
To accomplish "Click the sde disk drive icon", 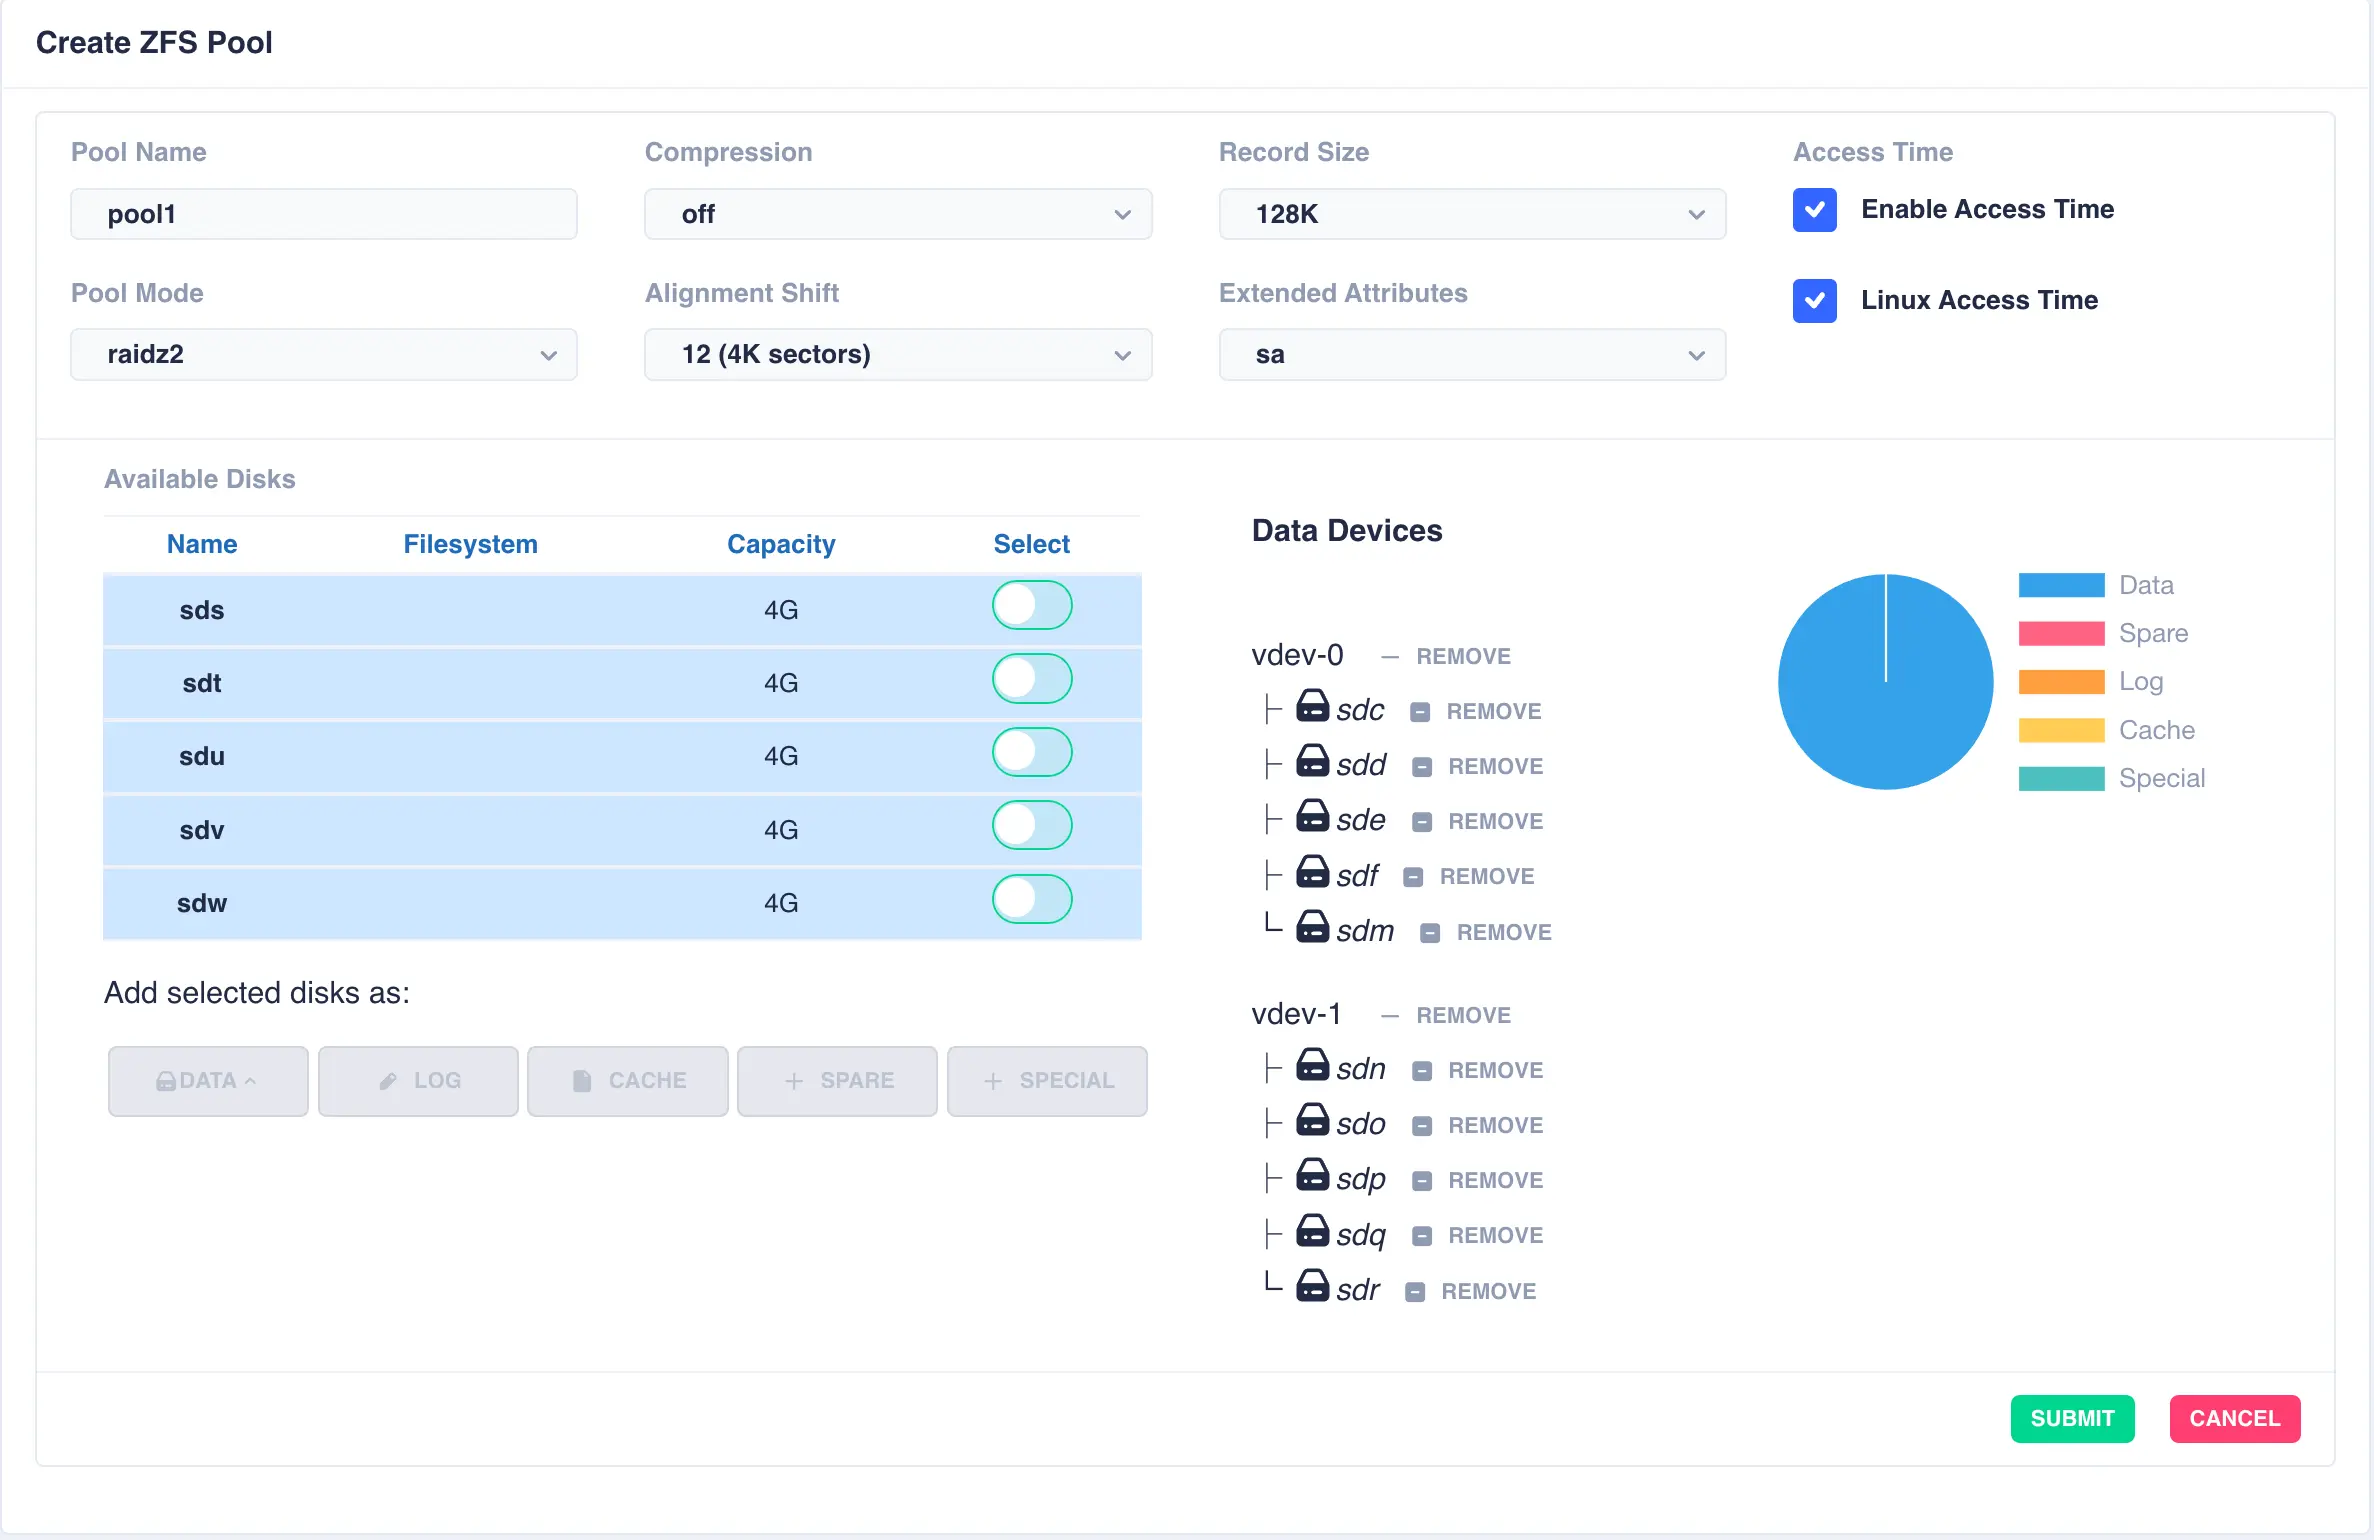I will click(1312, 816).
